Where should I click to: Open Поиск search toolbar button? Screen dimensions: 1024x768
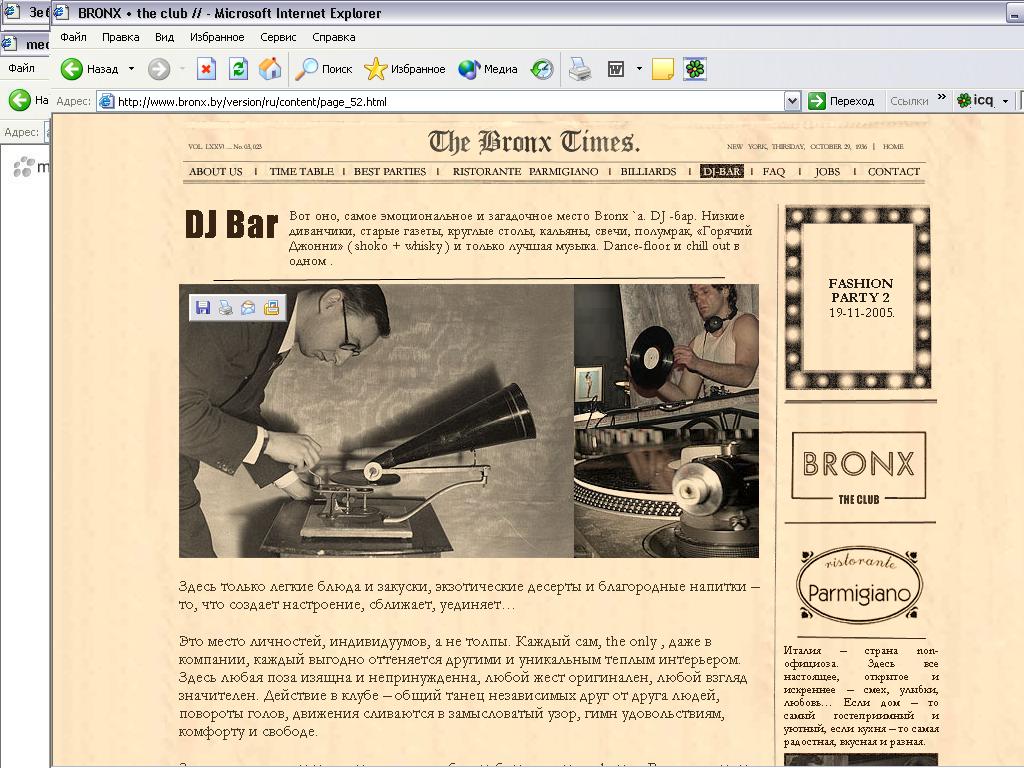pos(323,69)
